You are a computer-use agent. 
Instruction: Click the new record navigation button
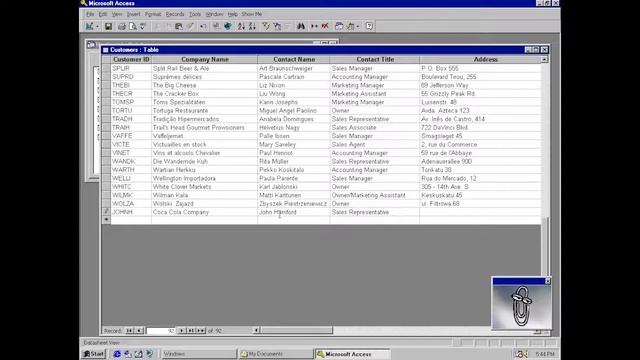tap(200, 331)
